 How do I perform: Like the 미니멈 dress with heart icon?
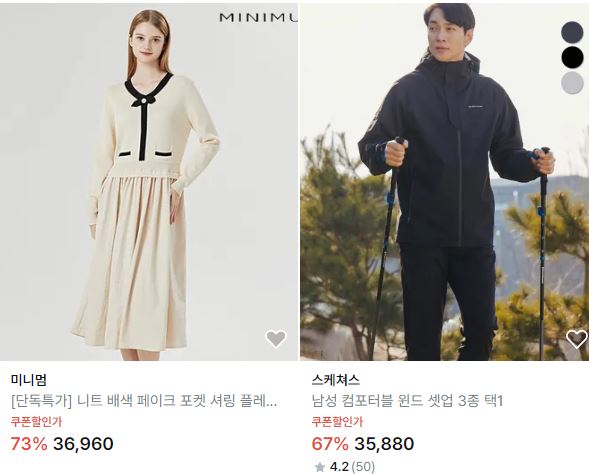pos(276,339)
